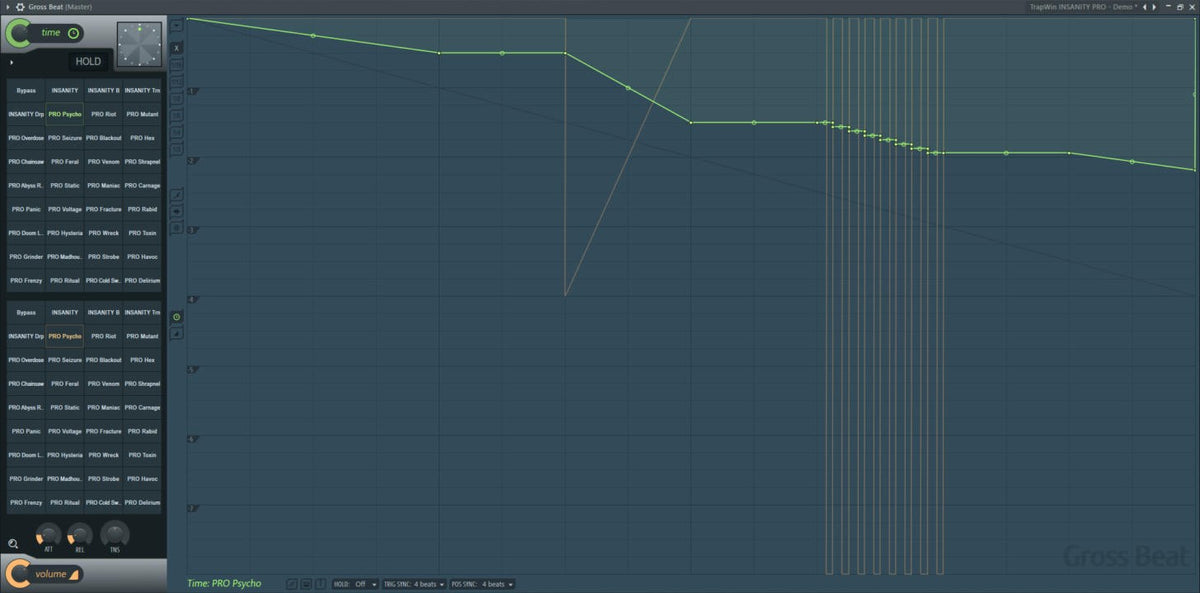Click the X button above envelope tools
This screenshot has height=593, width=1200.
click(177, 47)
